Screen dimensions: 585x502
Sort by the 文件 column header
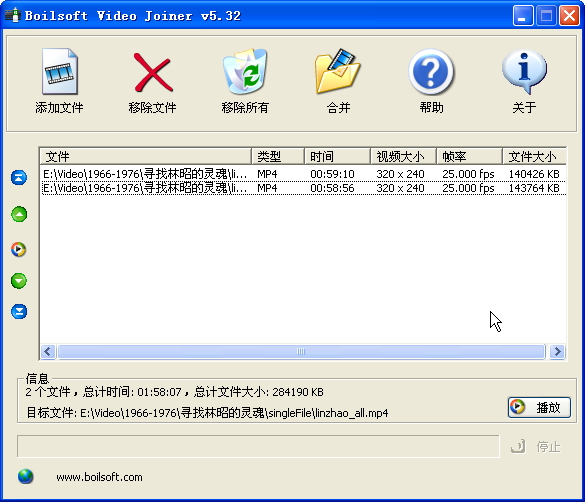146,156
